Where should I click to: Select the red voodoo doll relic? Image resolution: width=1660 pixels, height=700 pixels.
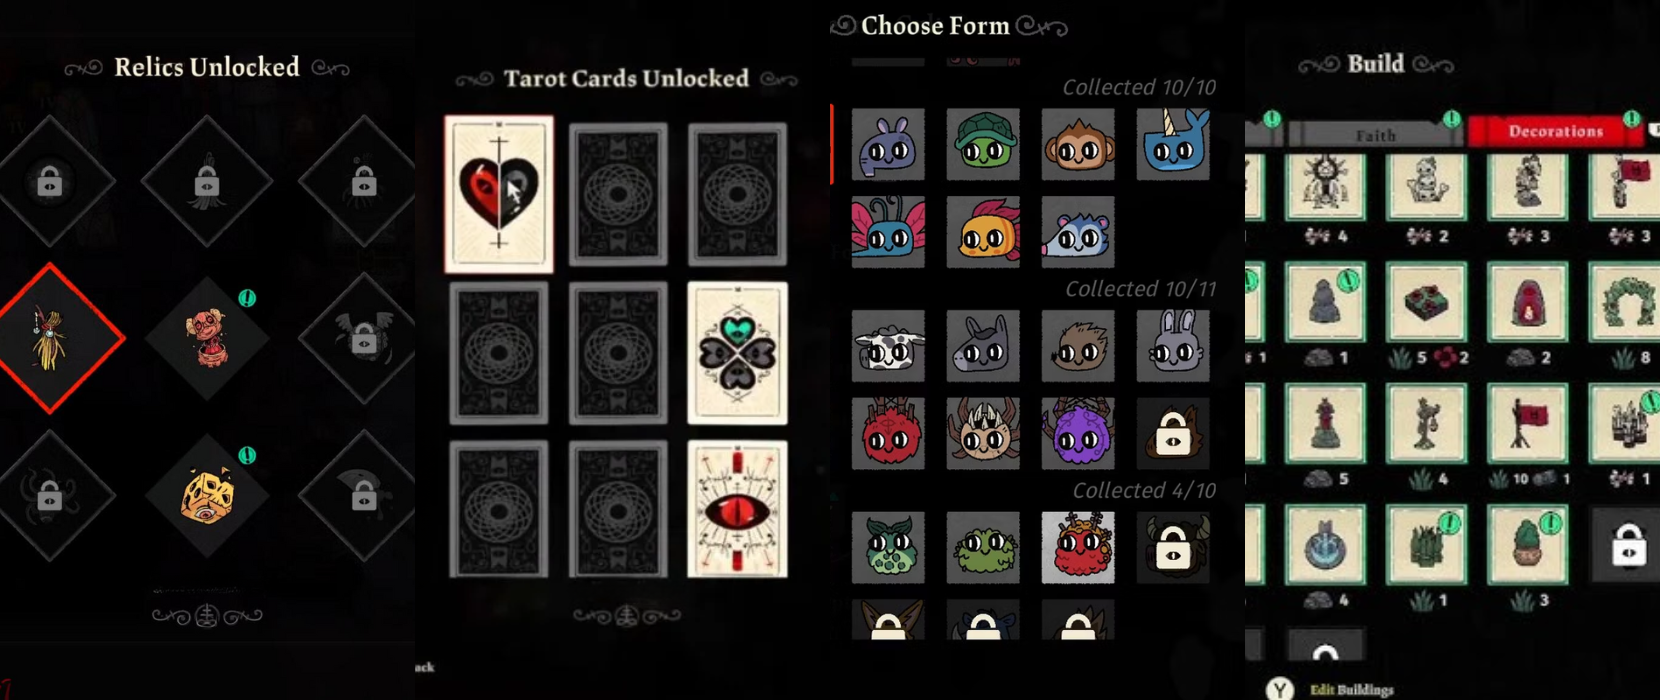click(x=207, y=338)
